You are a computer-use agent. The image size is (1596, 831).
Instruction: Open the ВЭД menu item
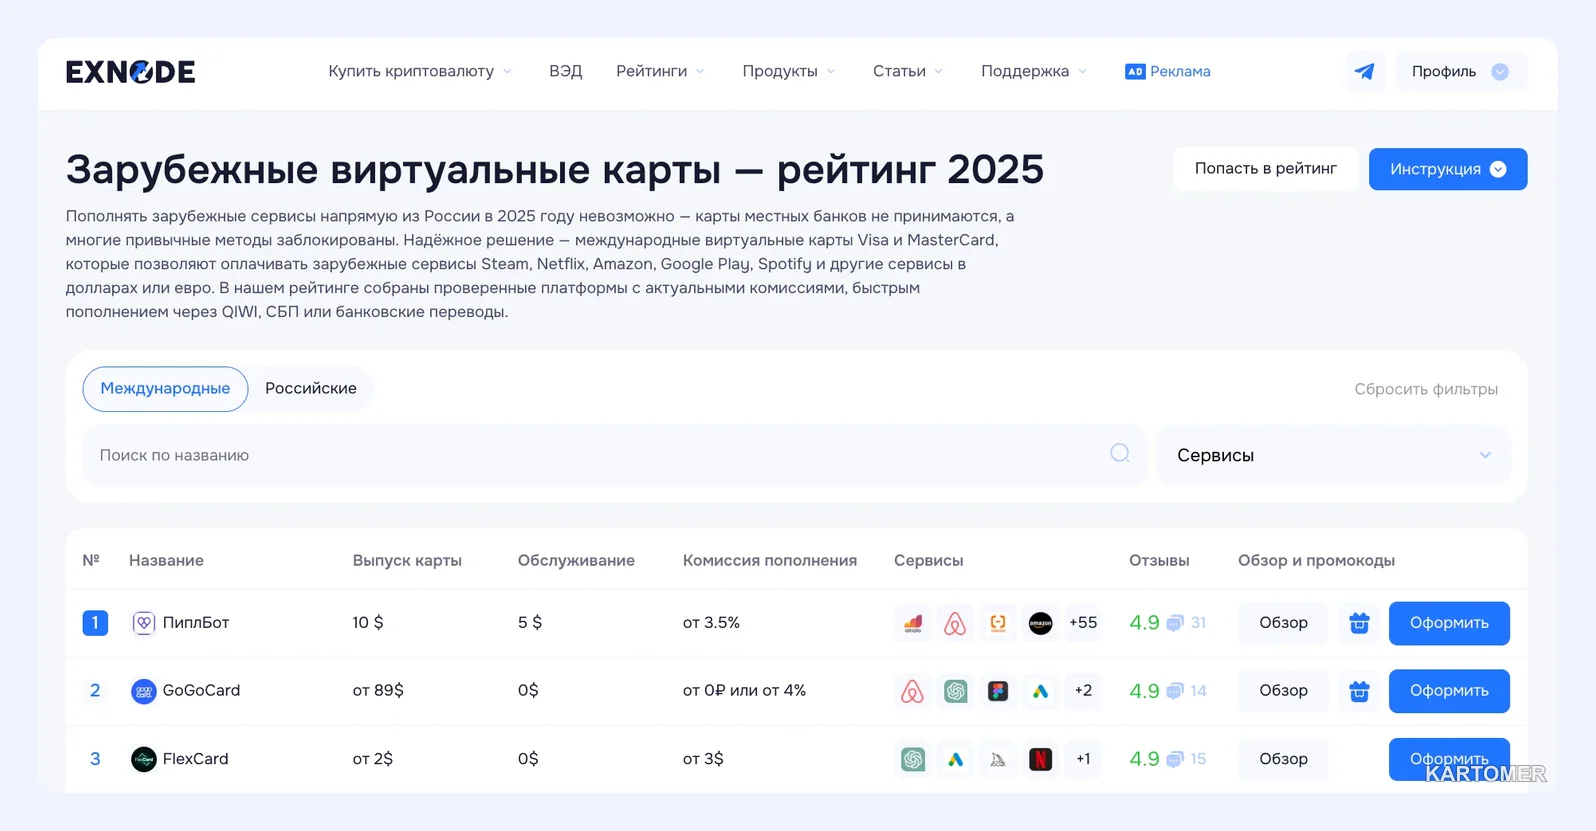tap(565, 71)
